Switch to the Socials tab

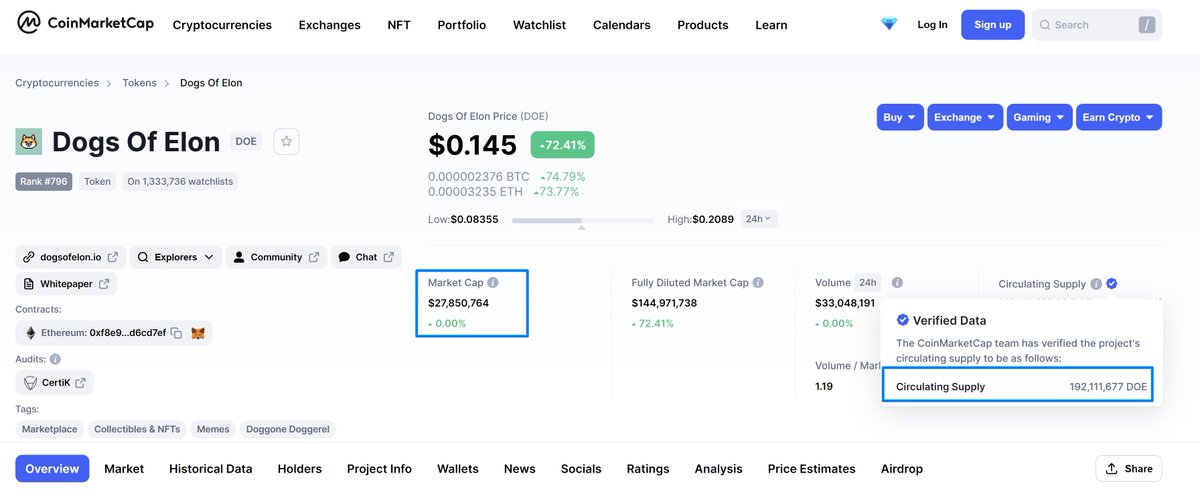pyautogui.click(x=581, y=468)
